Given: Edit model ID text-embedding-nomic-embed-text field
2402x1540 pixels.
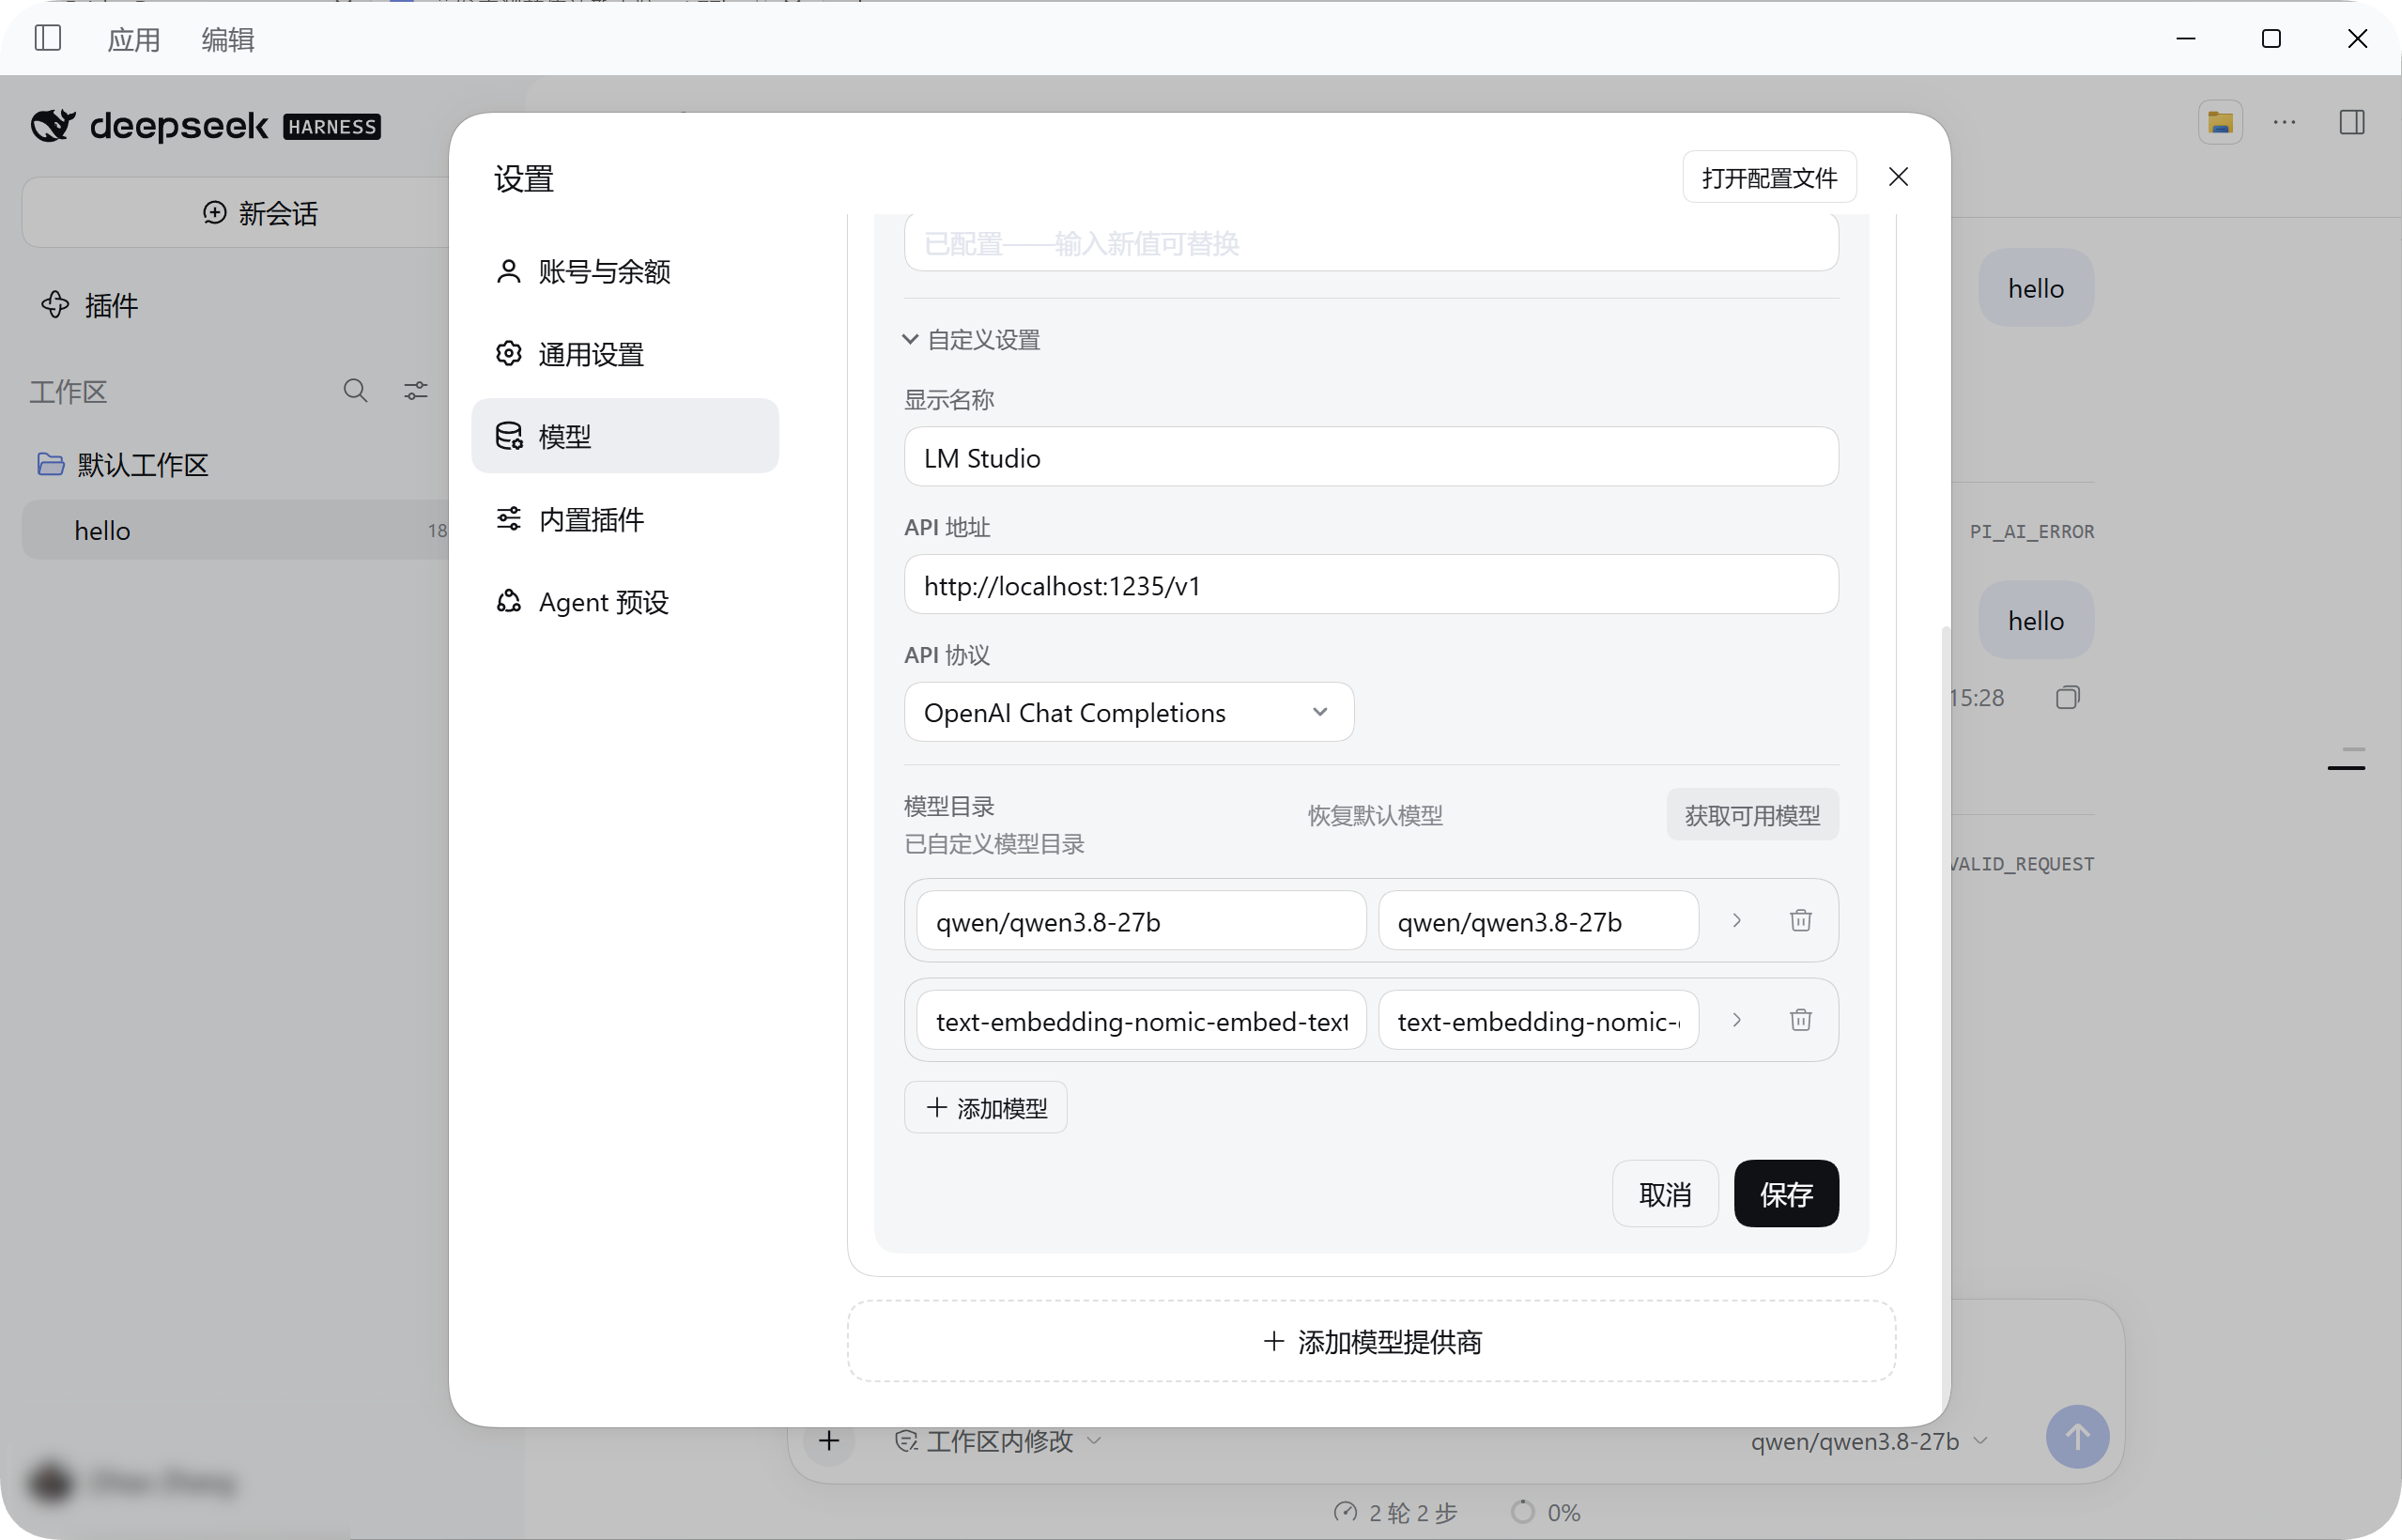Looking at the screenshot, I should pyautogui.click(x=1140, y=1021).
